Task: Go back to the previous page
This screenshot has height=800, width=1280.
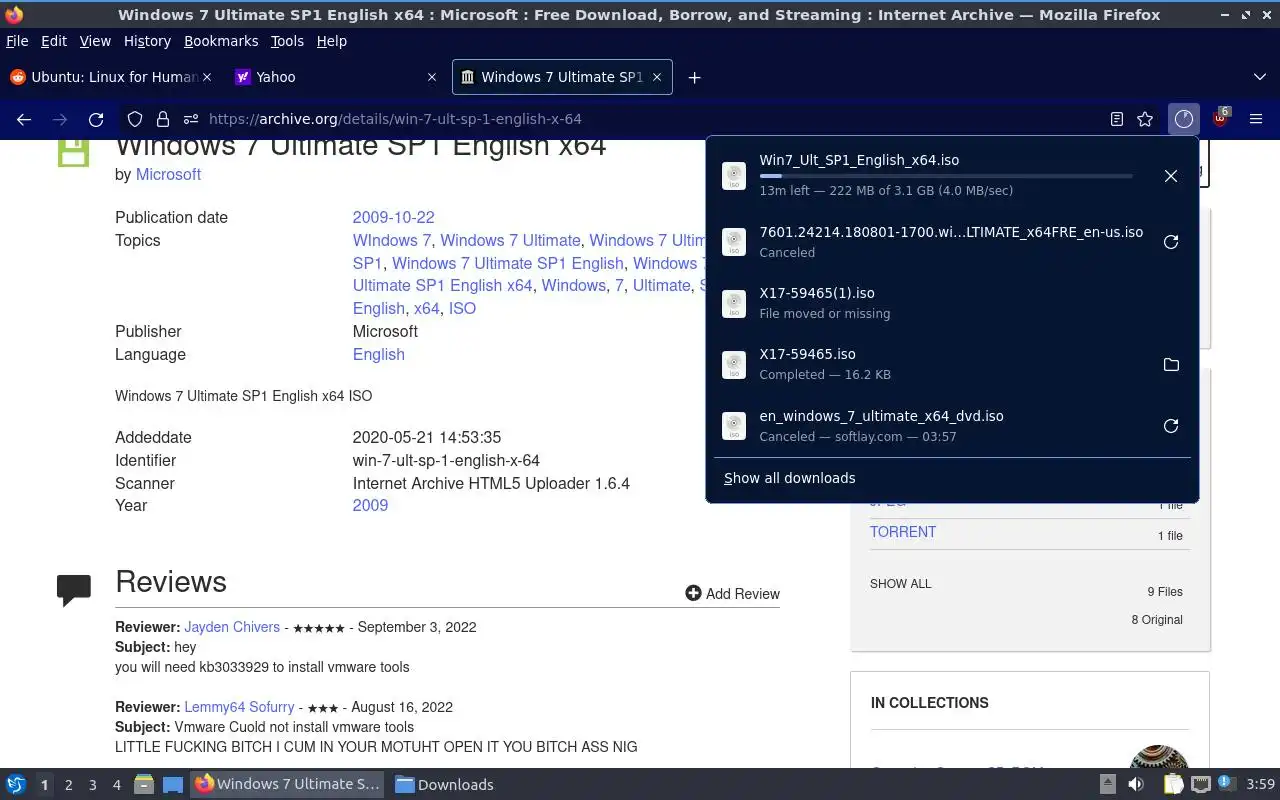Action: (x=24, y=119)
